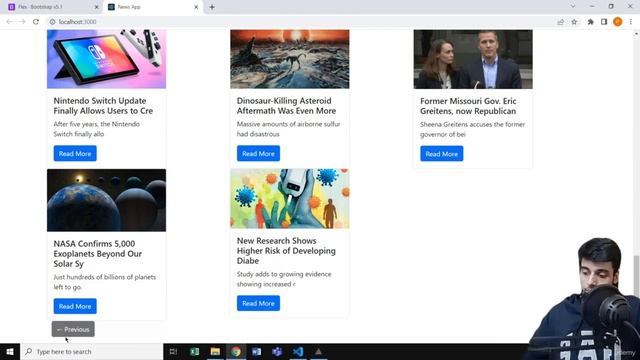
Task: Open File Explorer from the taskbar
Action: (215, 351)
